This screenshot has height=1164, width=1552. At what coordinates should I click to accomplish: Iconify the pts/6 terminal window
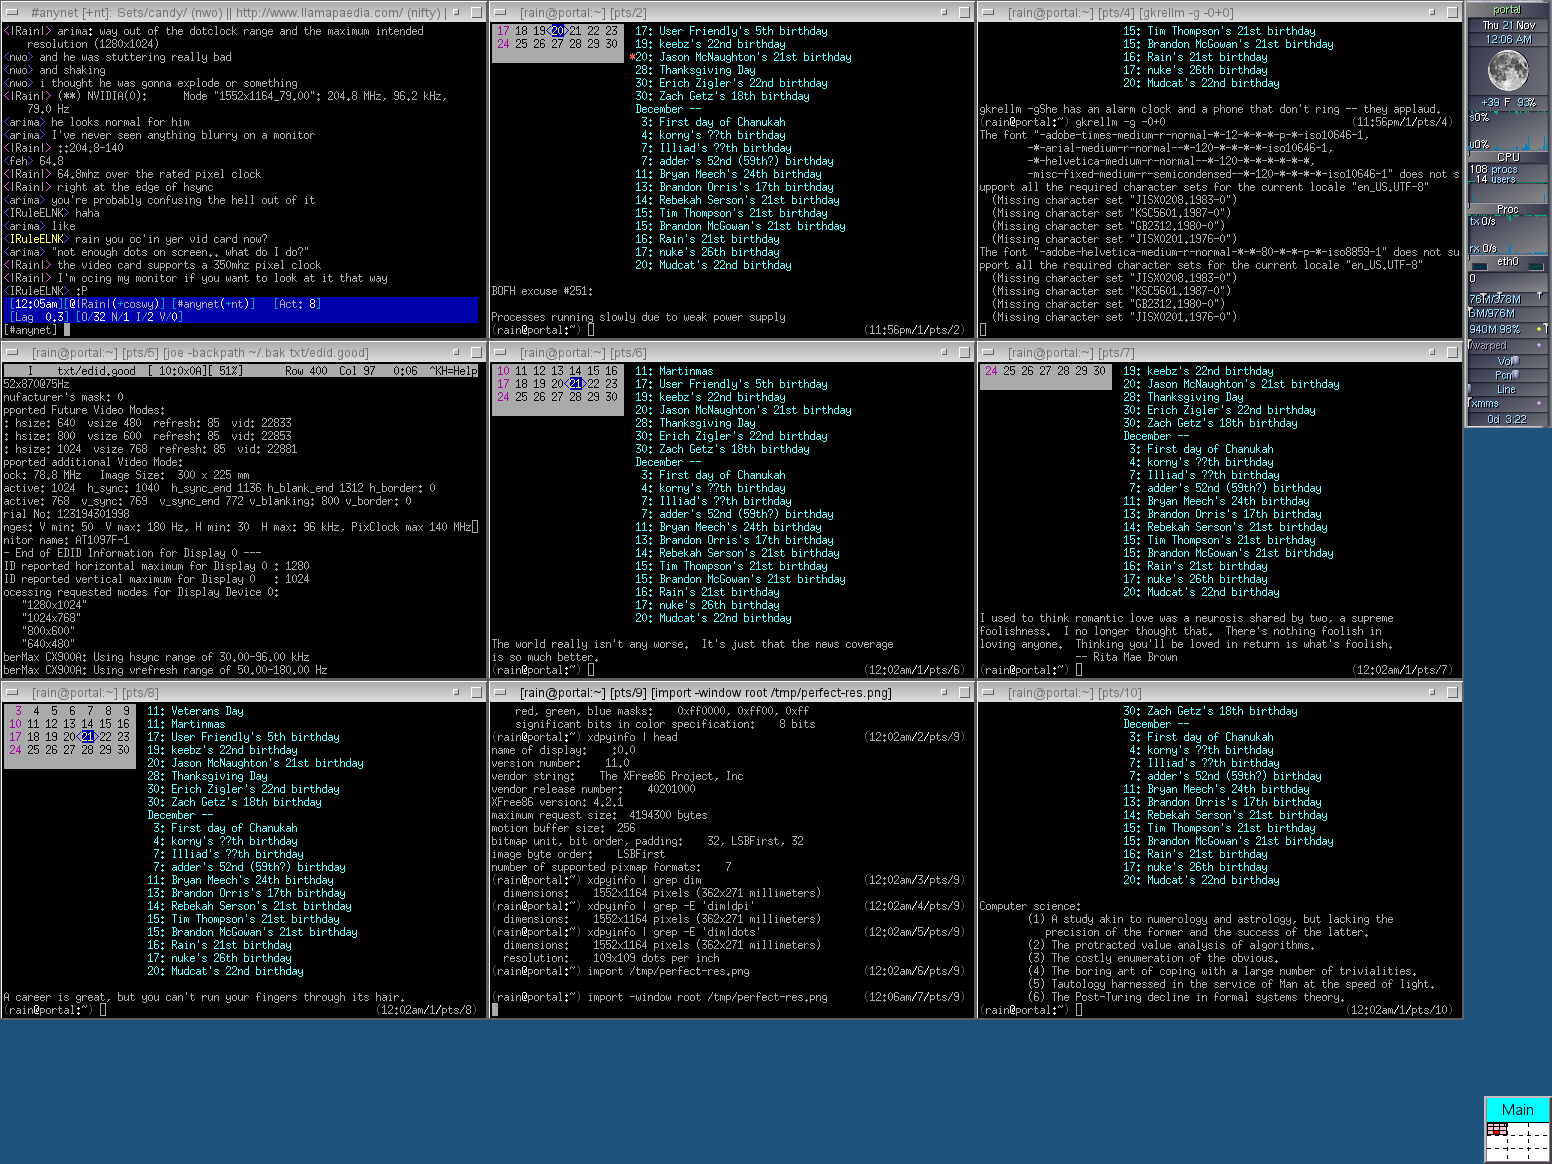point(944,352)
